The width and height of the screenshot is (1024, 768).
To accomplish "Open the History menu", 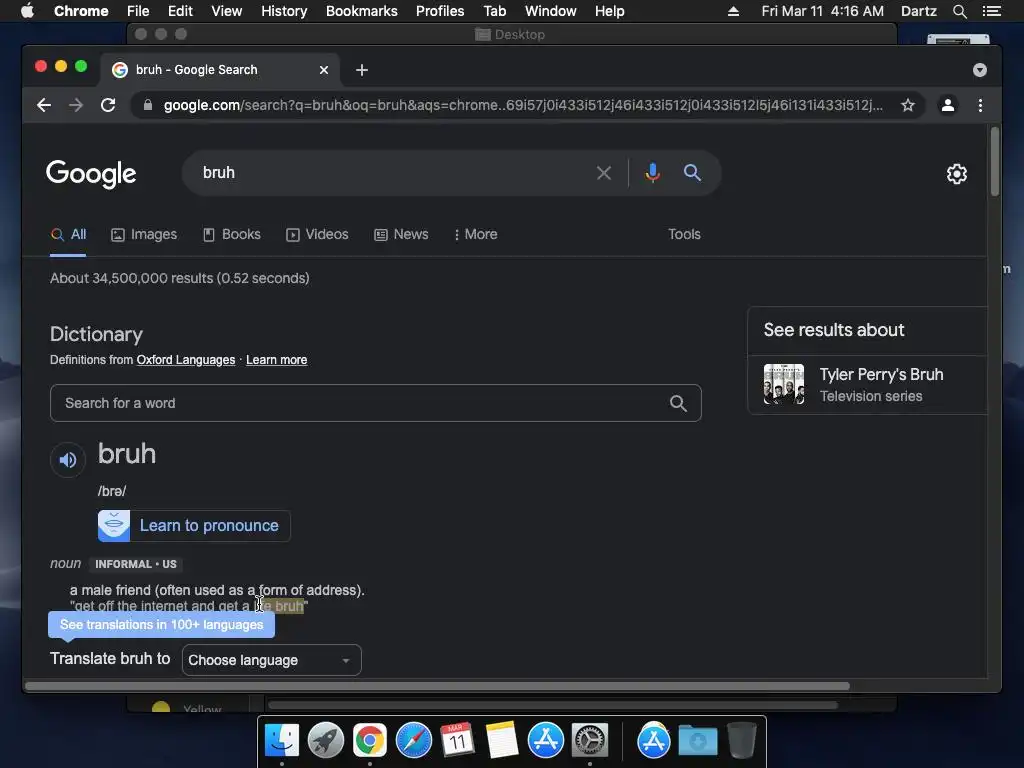I will pyautogui.click(x=284, y=11).
